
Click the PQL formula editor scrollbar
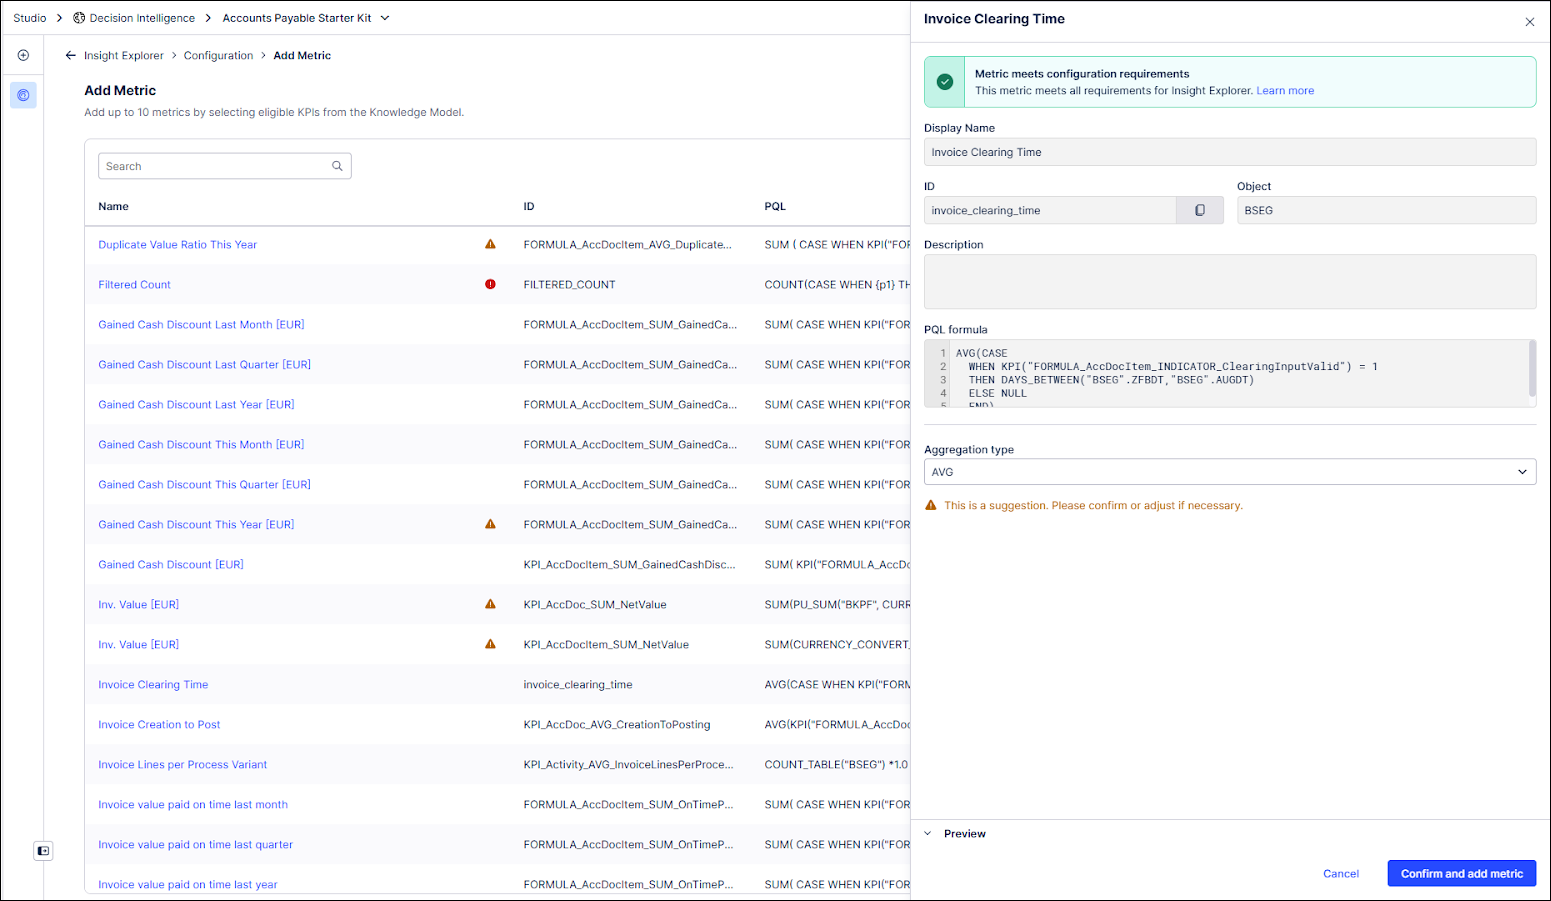click(x=1532, y=369)
